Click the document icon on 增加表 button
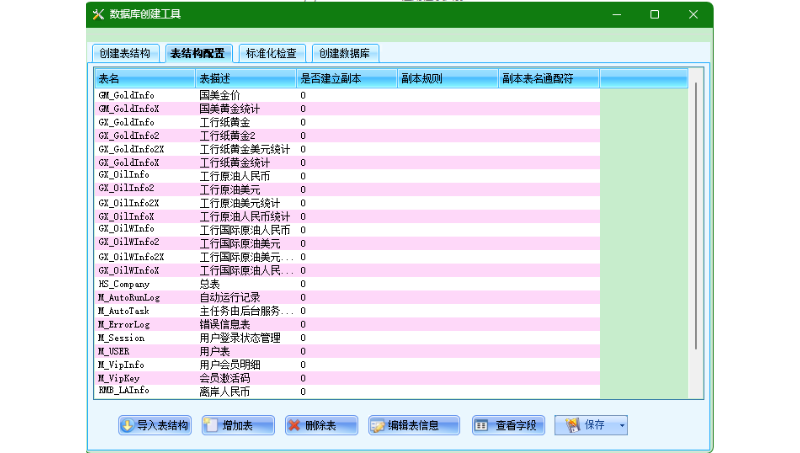Viewport: 800px width, 453px height. point(211,425)
